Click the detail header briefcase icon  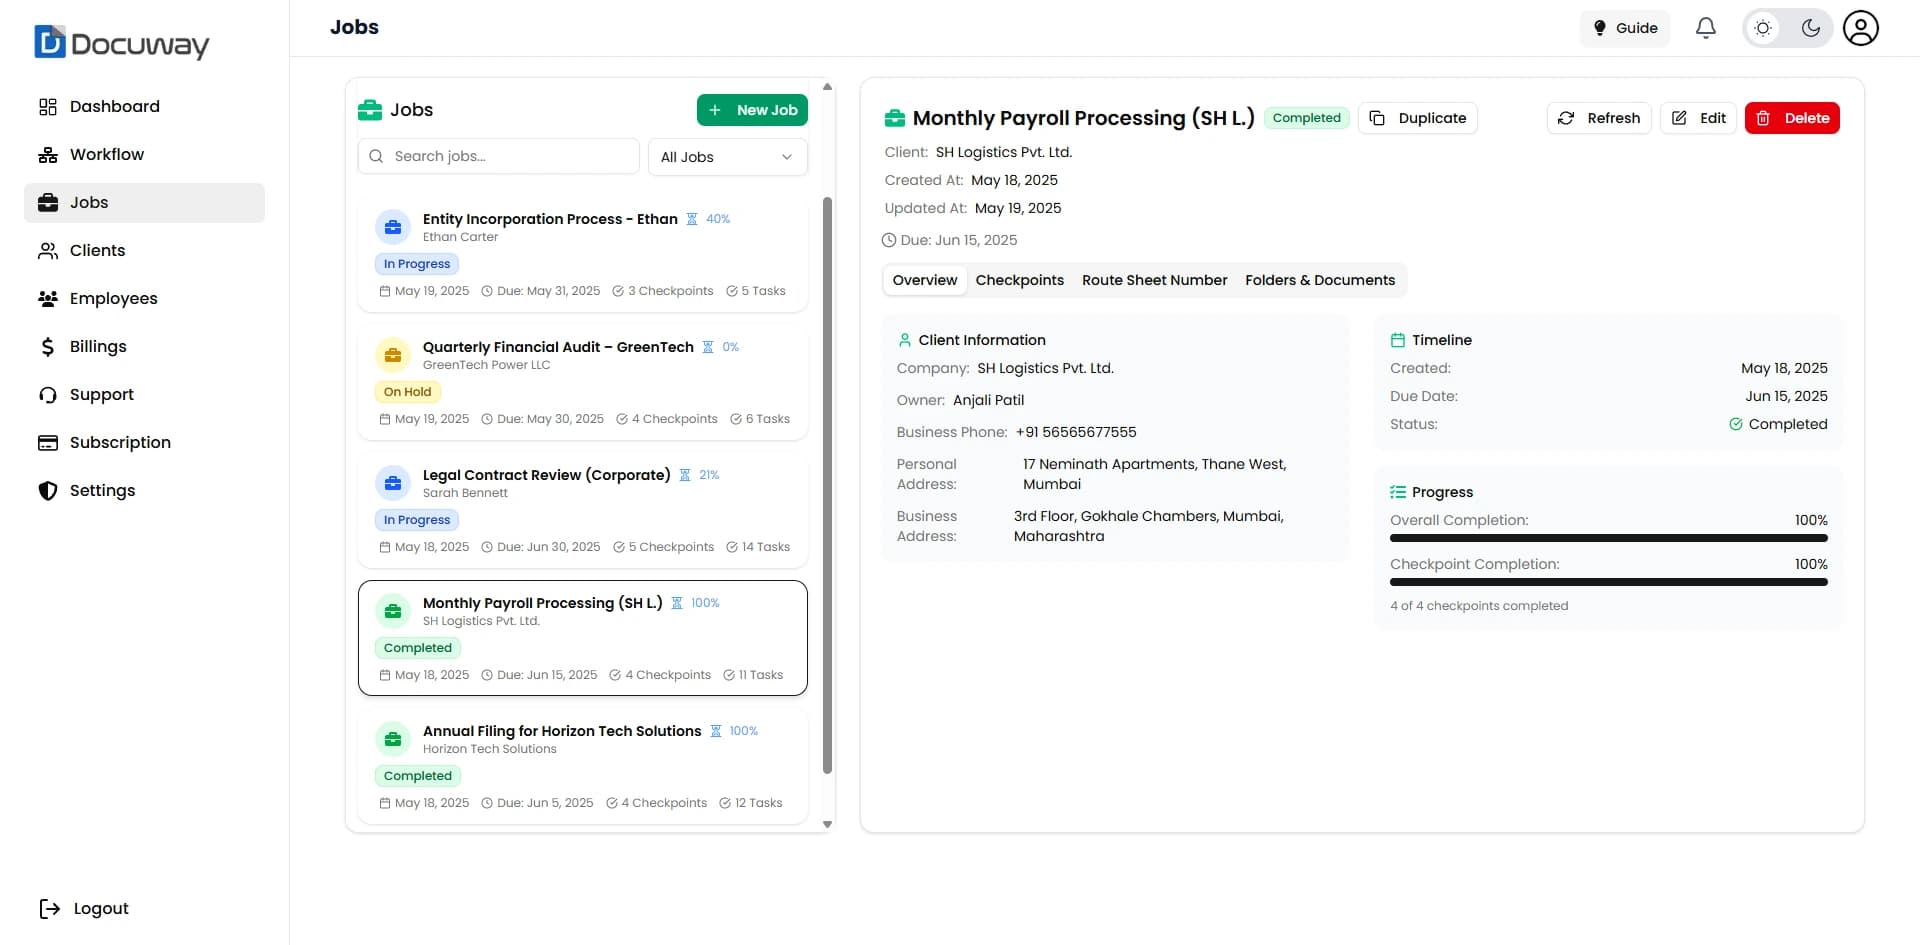[x=895, y=118]
